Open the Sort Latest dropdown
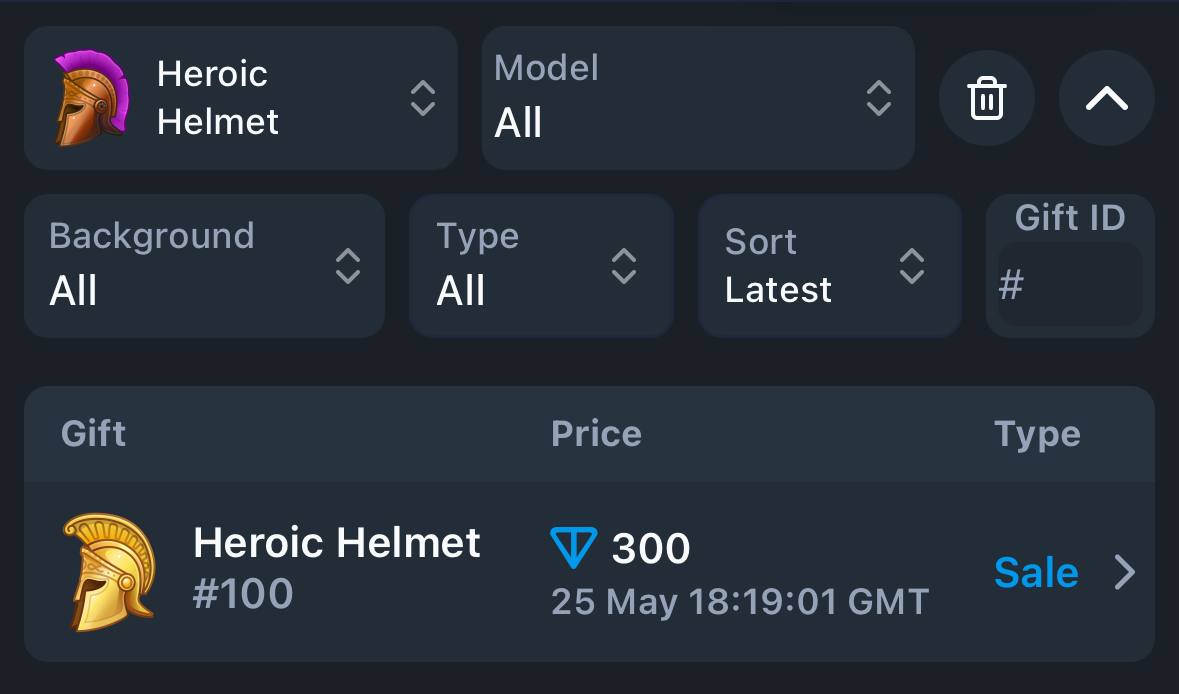Screen dimensions: 1179x694 click(830, 265)
